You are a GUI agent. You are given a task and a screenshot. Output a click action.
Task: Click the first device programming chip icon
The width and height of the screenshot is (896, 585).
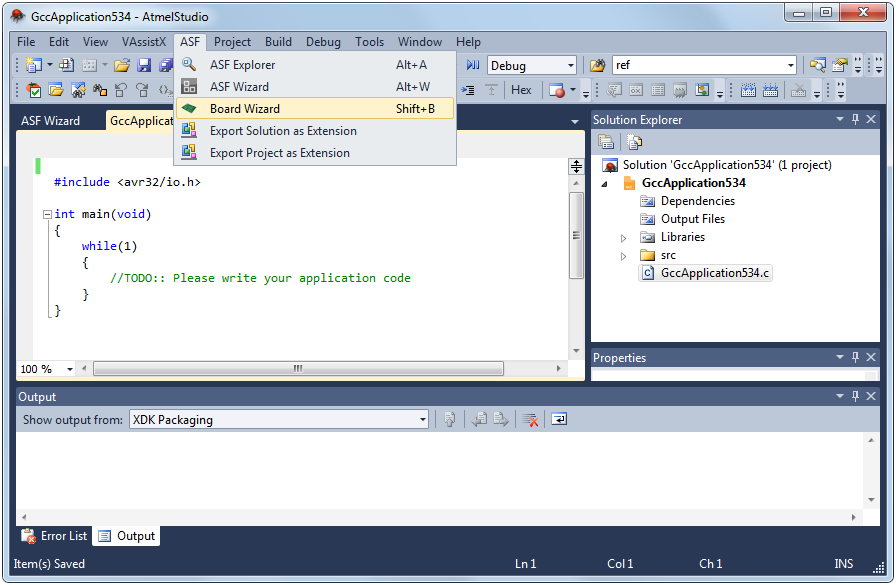pos(748,90)
